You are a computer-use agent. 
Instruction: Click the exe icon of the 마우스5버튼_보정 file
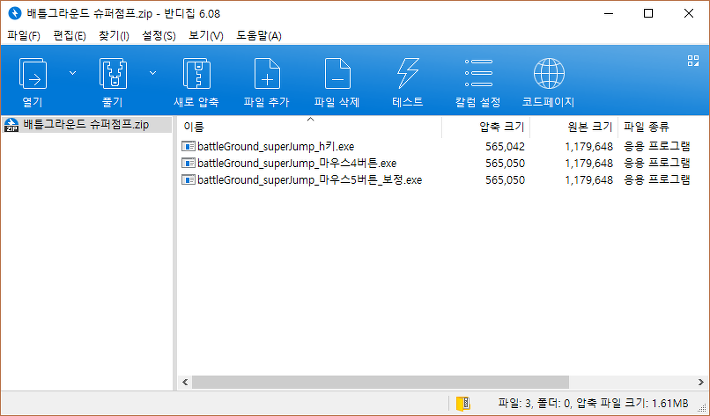pos(188,180)
